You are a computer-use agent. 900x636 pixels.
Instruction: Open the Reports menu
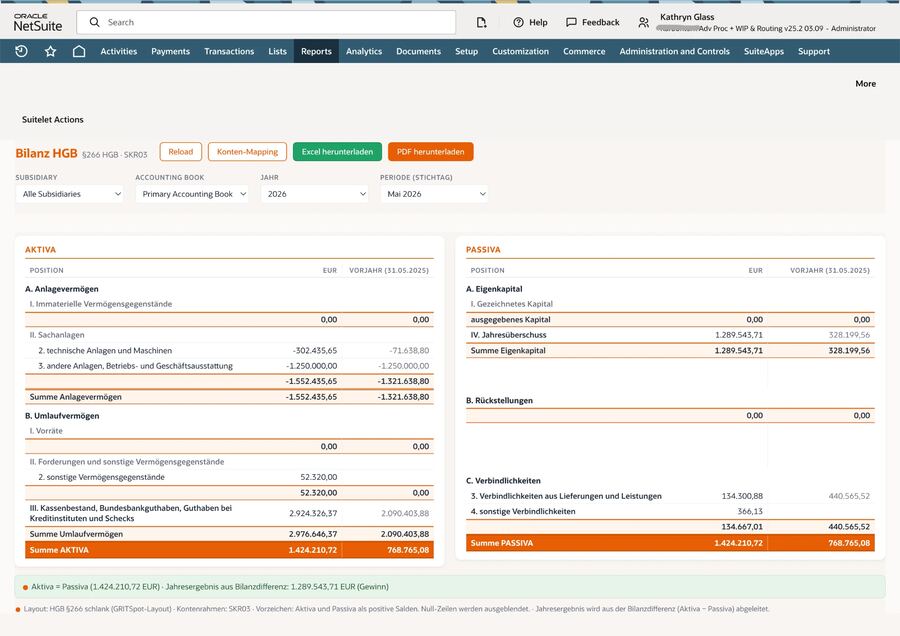(x=316, y=51)
